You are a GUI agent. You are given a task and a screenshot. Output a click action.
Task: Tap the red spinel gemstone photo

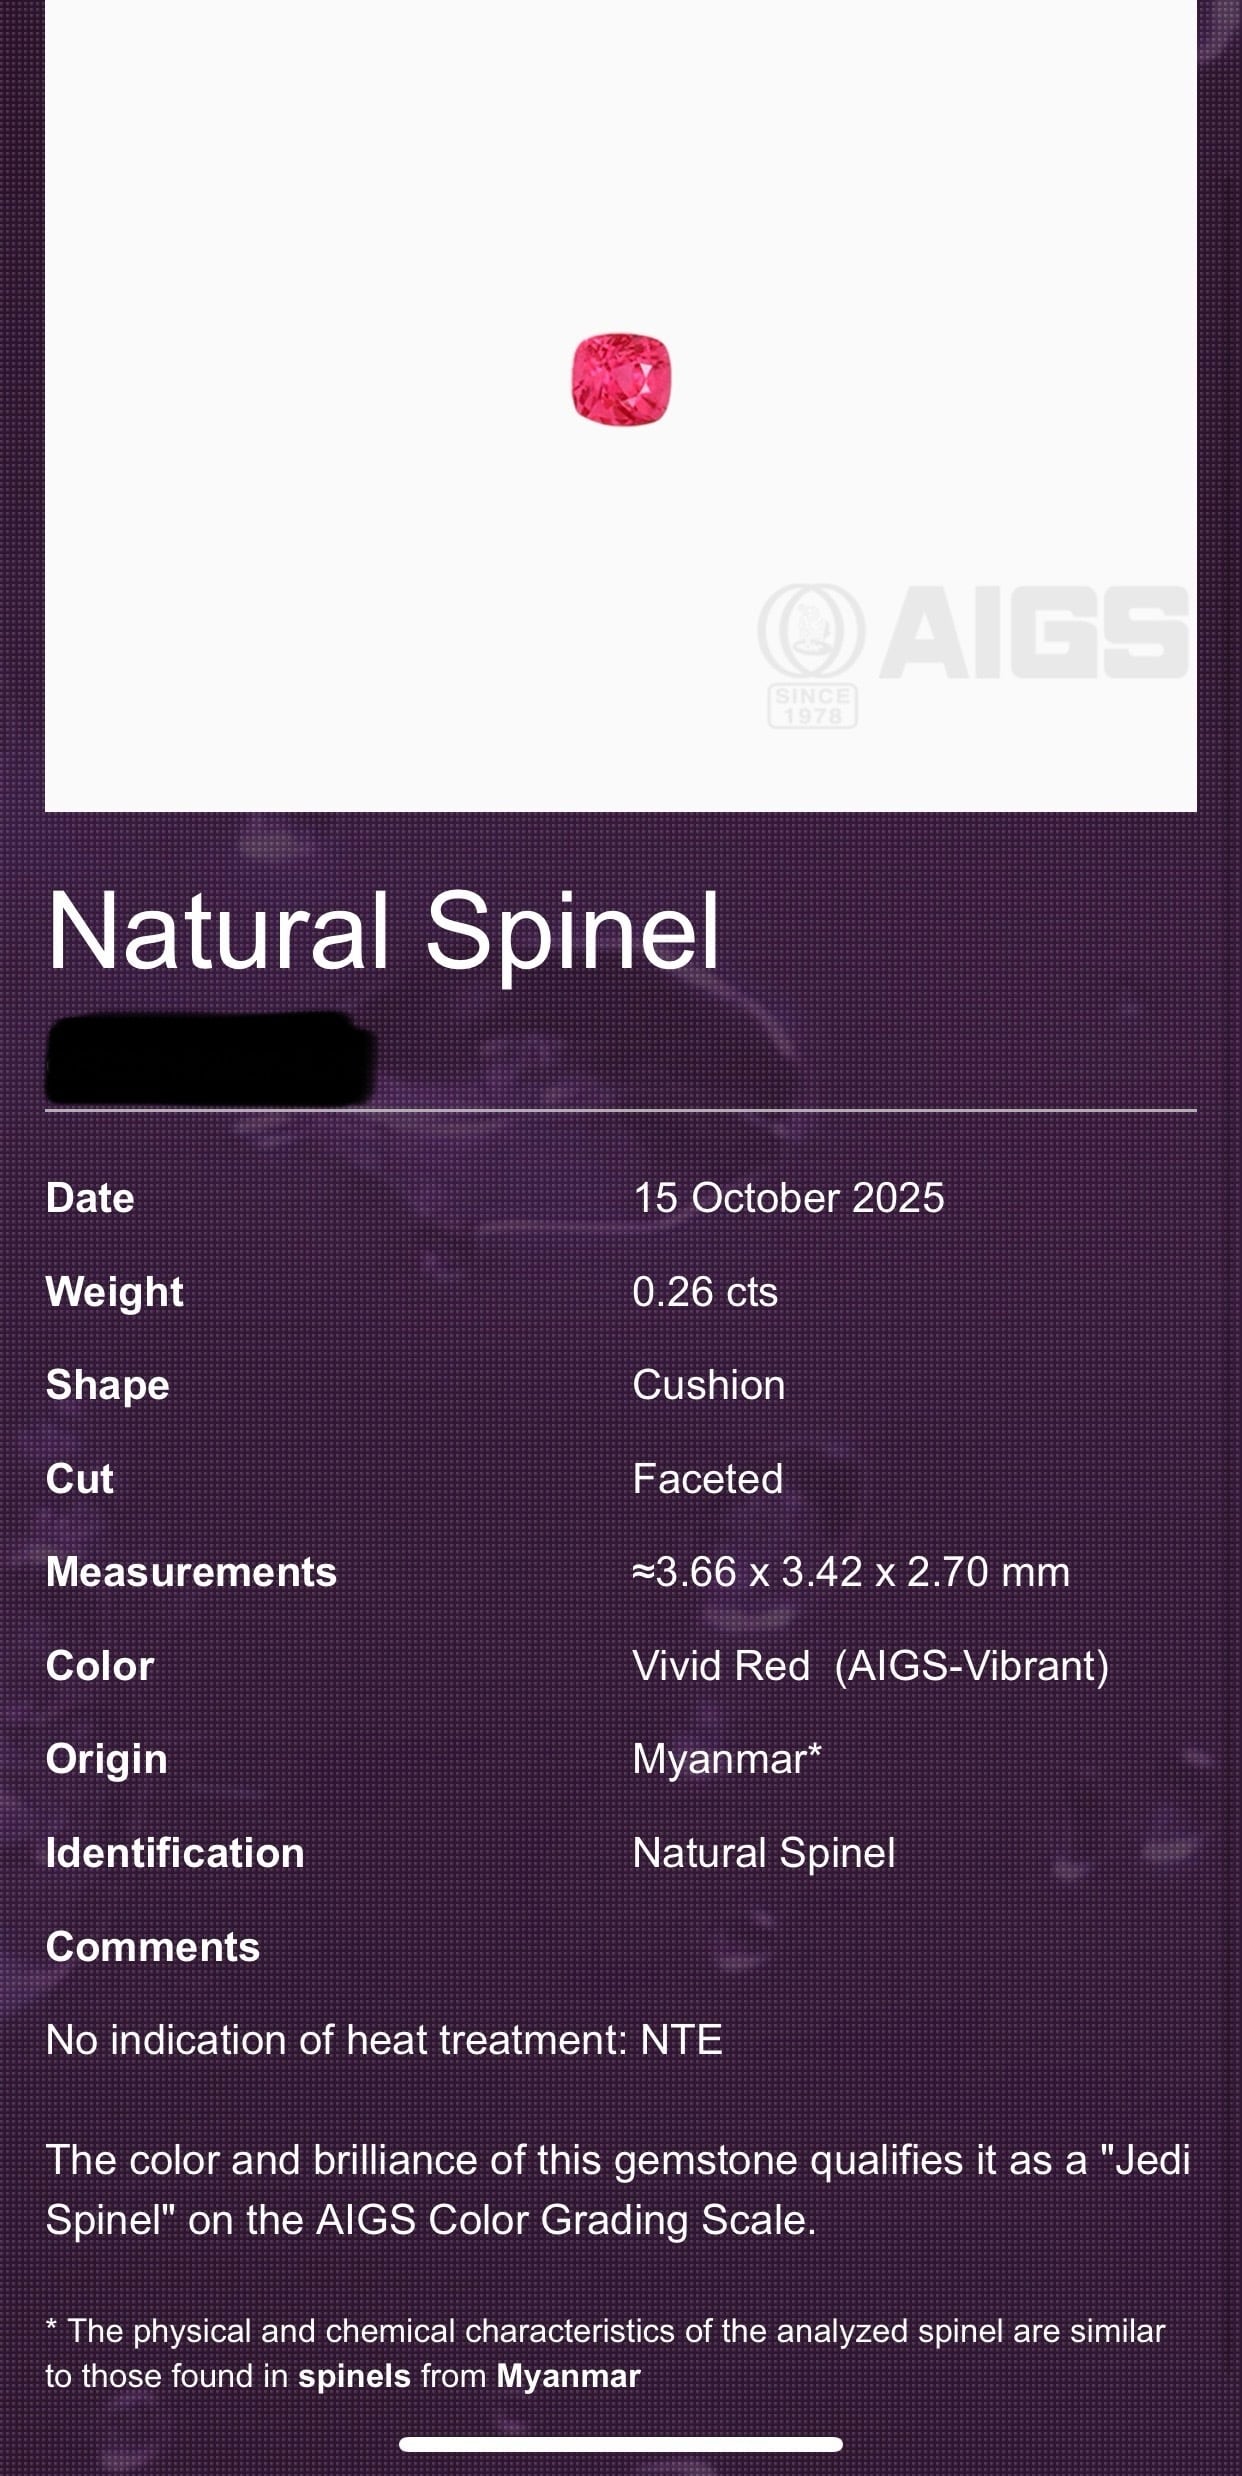point(621,380)
